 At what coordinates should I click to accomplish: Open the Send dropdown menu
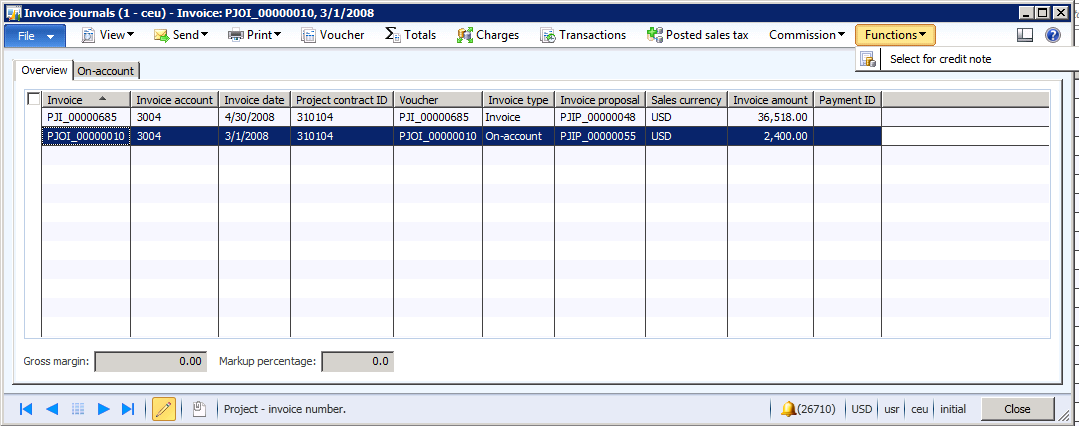point(181,35)
